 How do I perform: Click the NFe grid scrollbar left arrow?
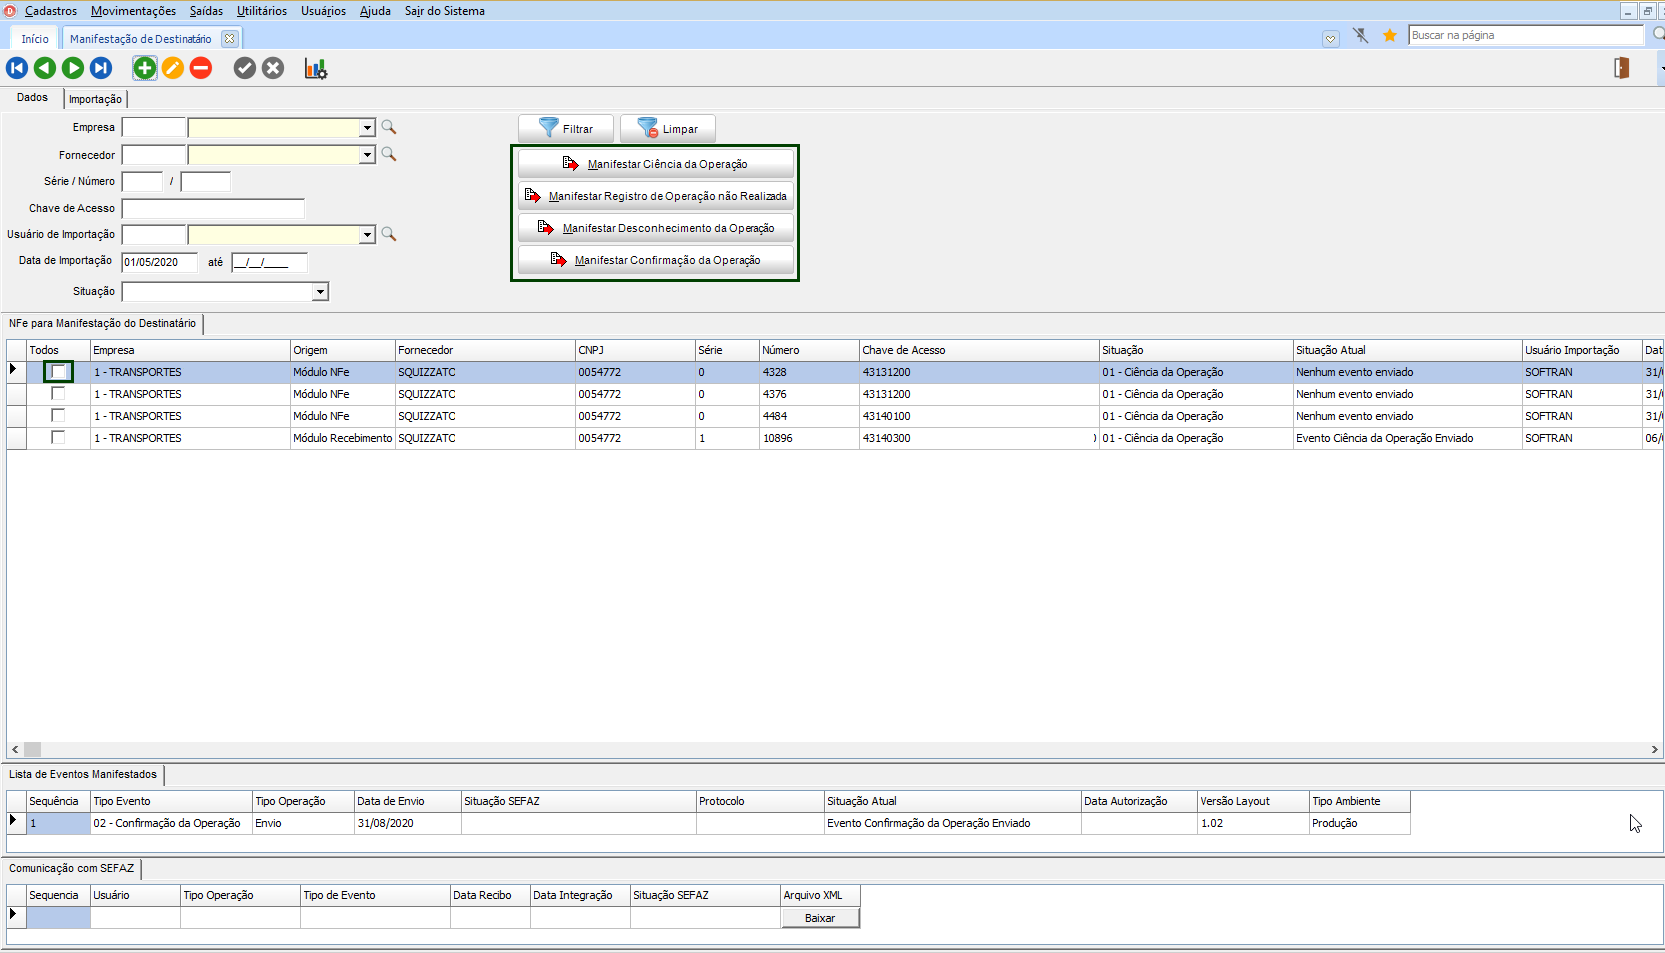pyautogui.click(x=15, y=749)
